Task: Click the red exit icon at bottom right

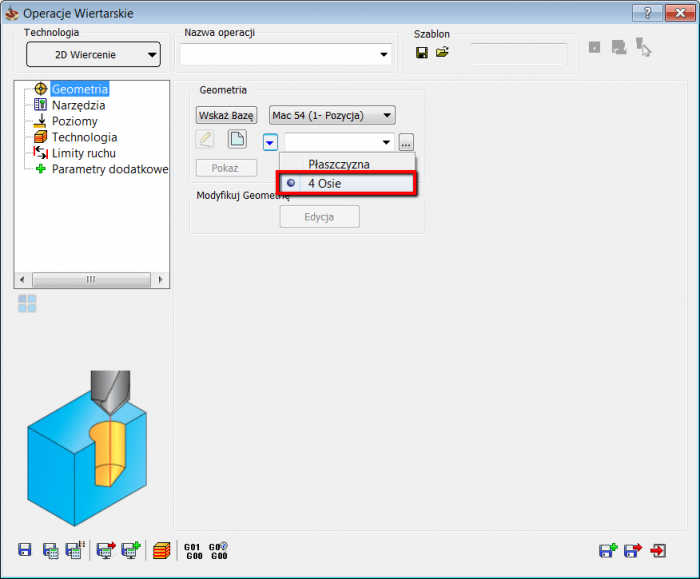Action: [x=658, y=549]
